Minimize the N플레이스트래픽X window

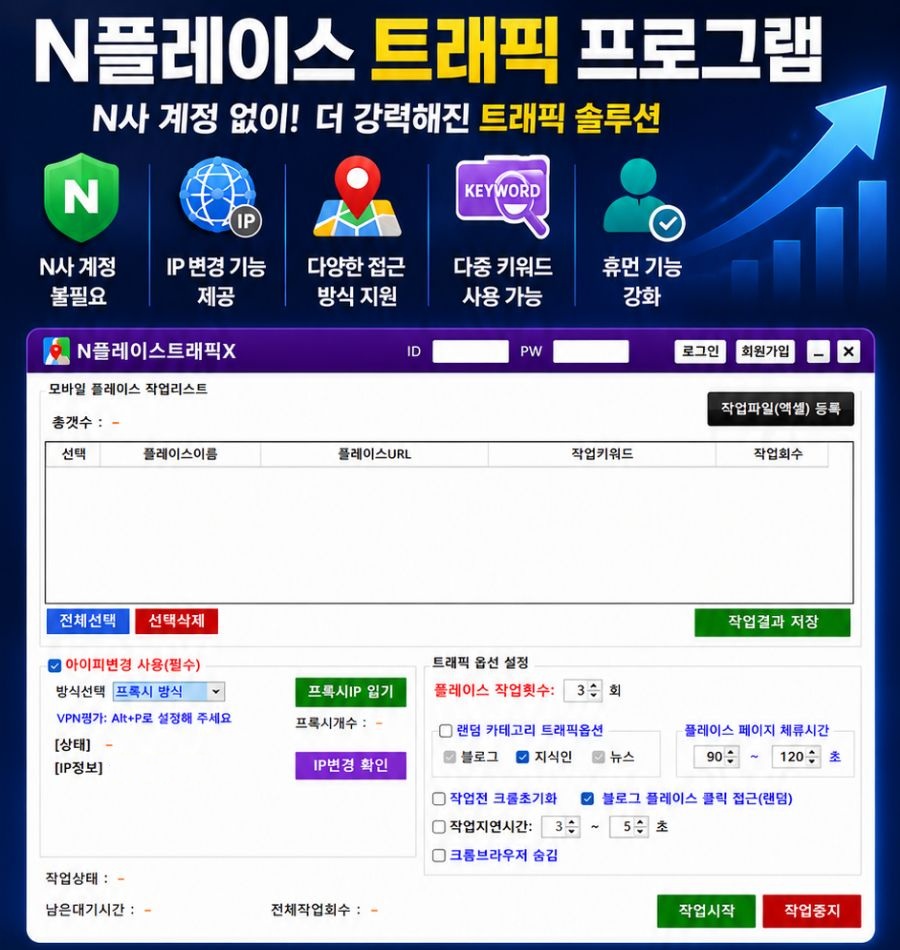pos(818,351)
